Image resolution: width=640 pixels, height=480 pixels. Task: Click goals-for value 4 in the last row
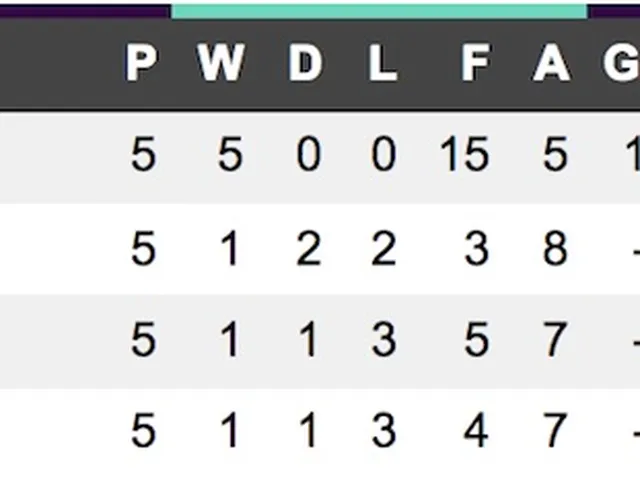click(x=476, y=432)
